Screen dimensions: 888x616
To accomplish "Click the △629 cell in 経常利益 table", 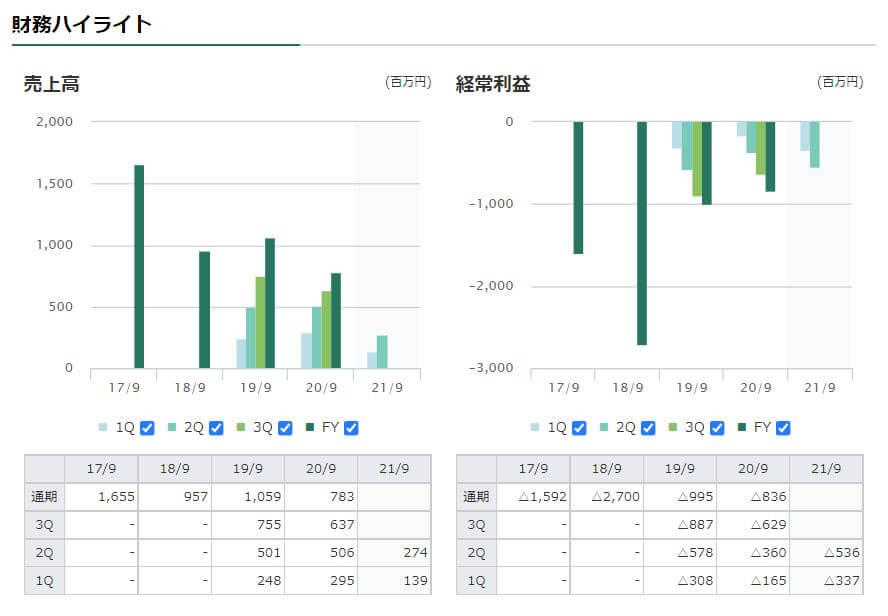I will (753, 525).
